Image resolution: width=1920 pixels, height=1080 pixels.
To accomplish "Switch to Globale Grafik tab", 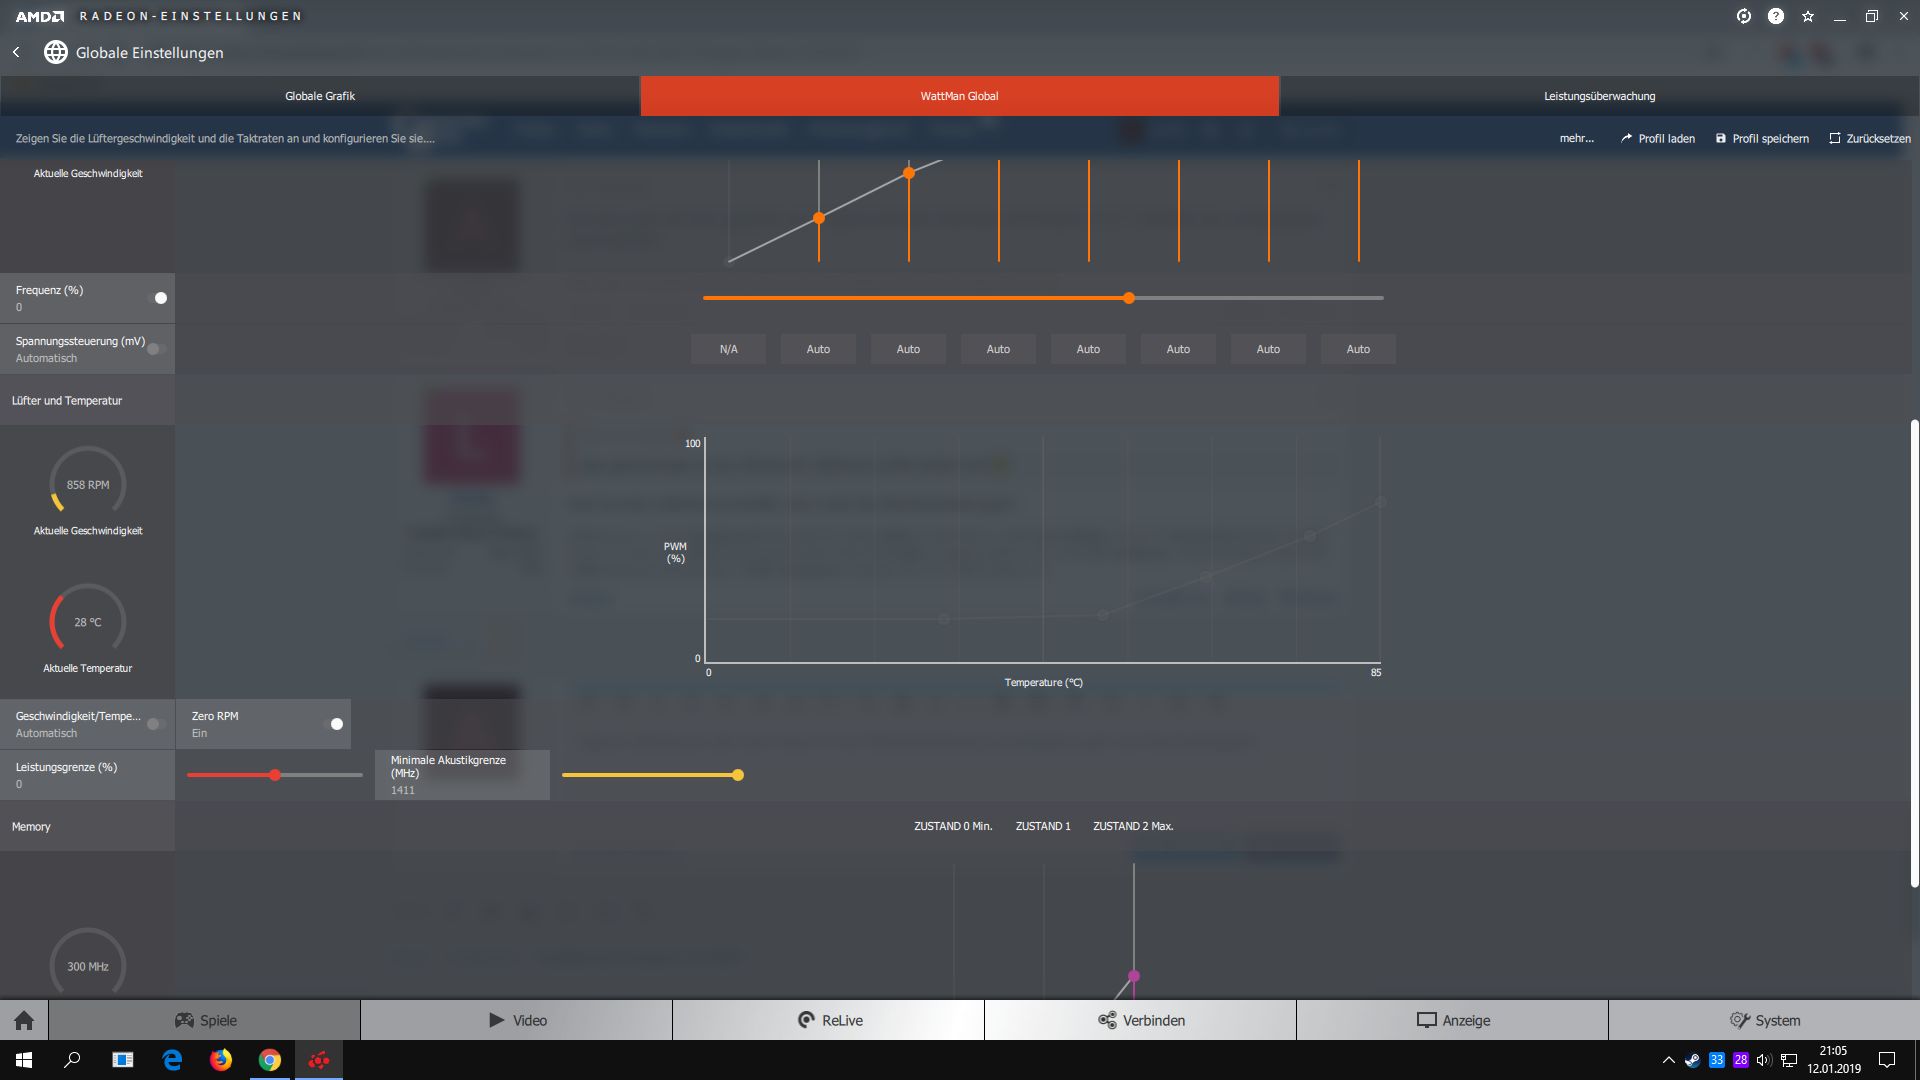I will pos(320,96).
